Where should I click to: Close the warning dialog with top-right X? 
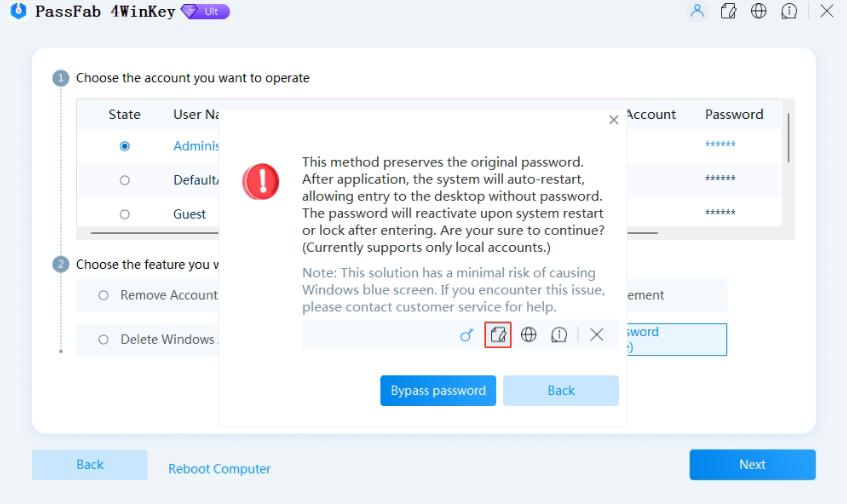click(x=613, y=120)
